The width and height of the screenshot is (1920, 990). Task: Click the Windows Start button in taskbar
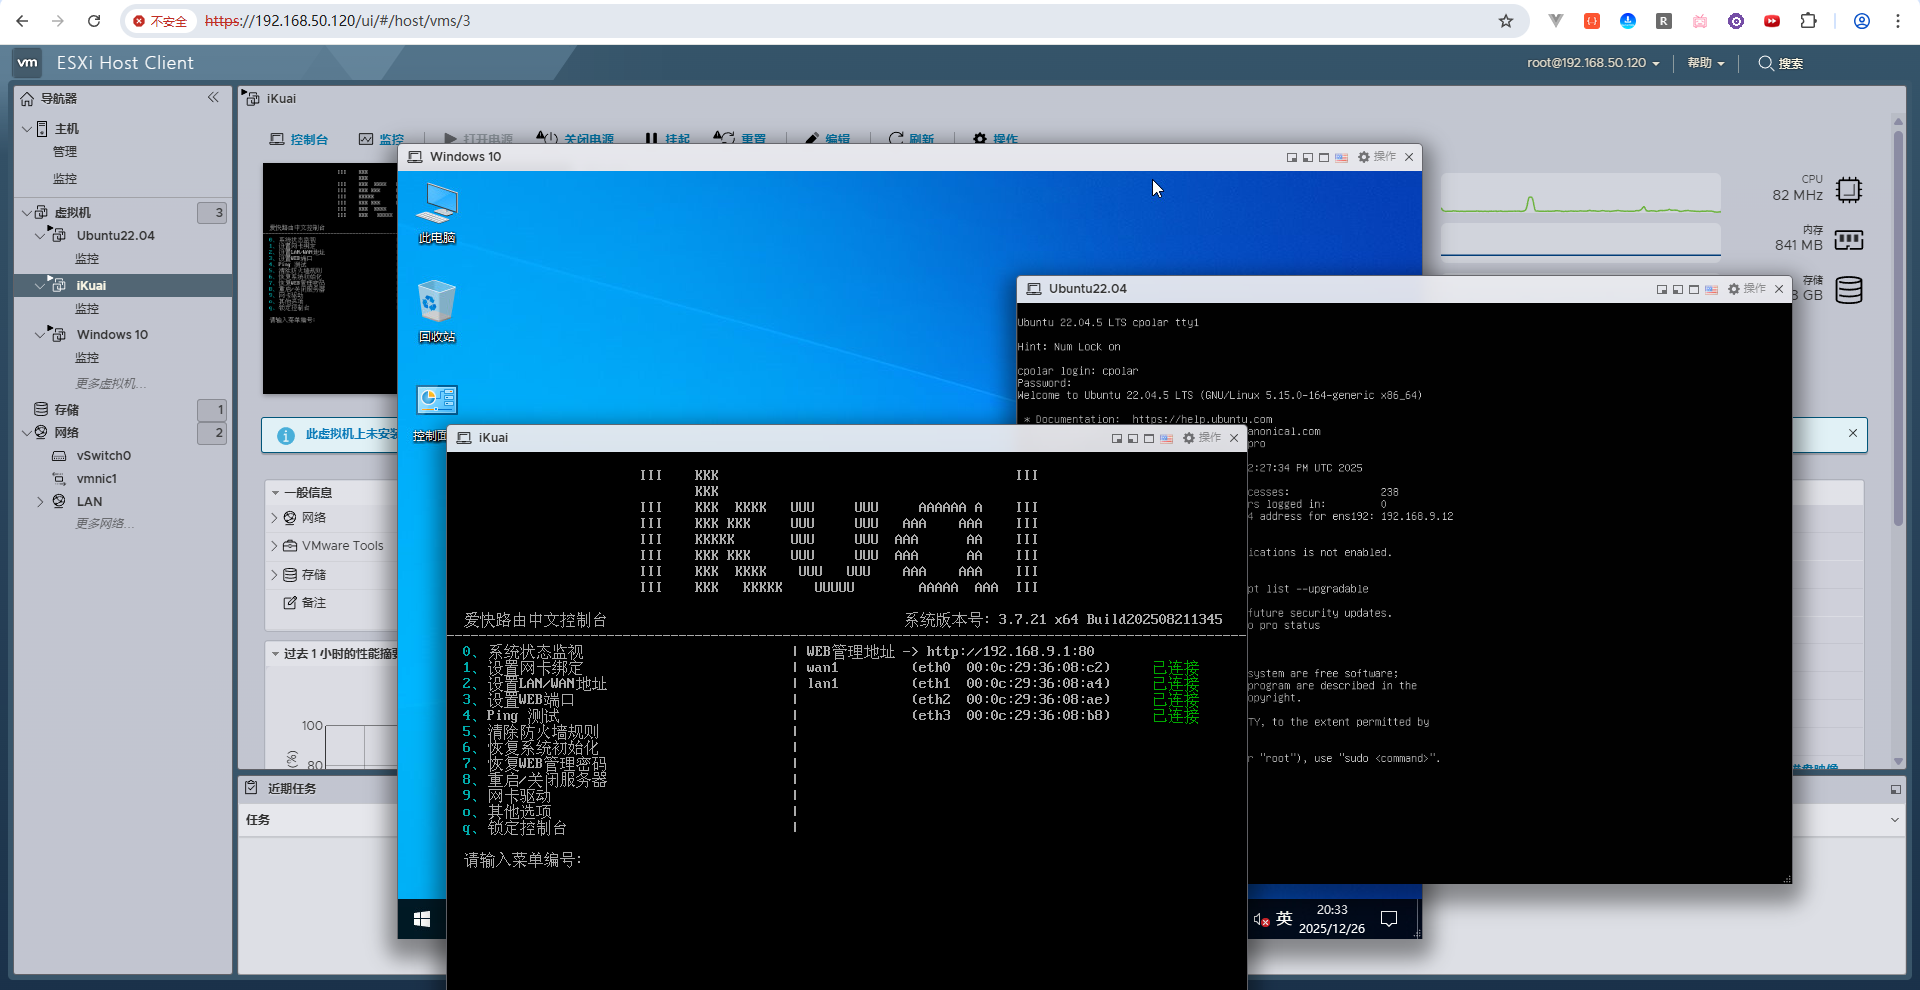(x=422, y=918)
